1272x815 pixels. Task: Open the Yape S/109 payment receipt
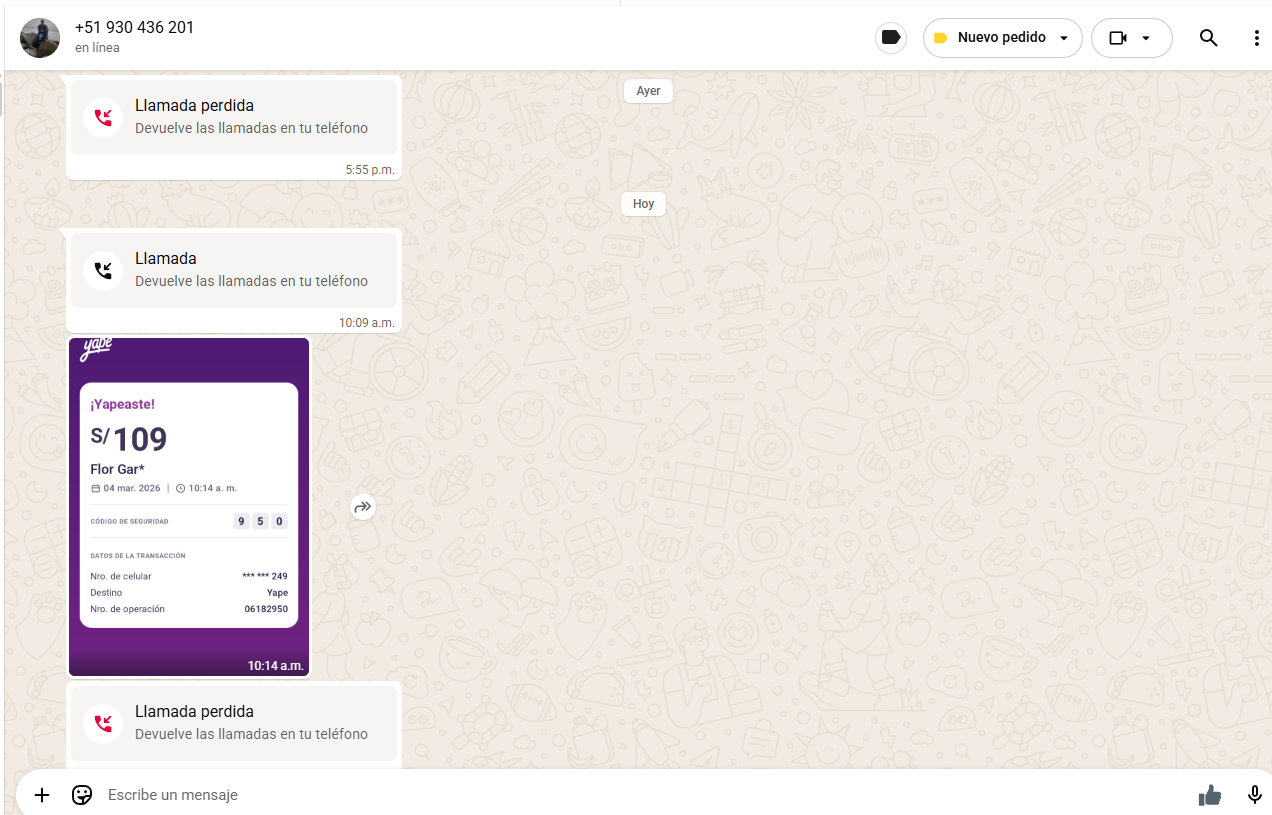click(189, 505)
